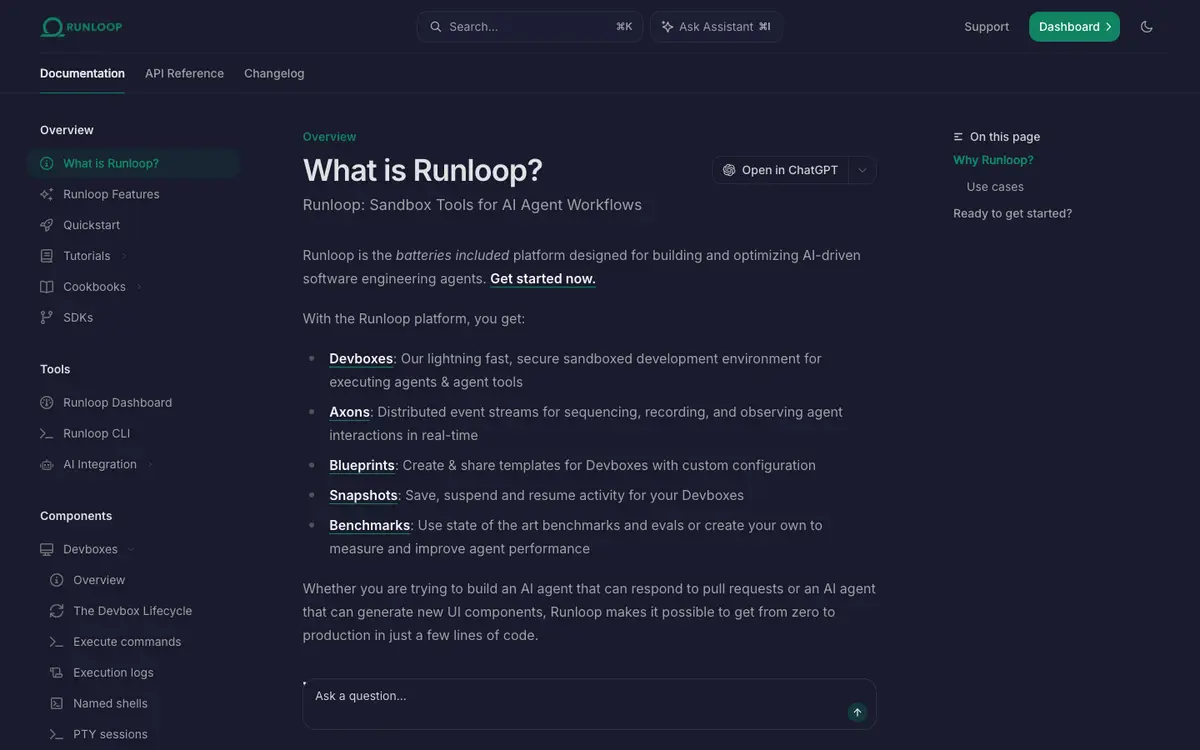Screen dimensions: 1200x750
Task: Open the Axons link
Action: point(349,412)
